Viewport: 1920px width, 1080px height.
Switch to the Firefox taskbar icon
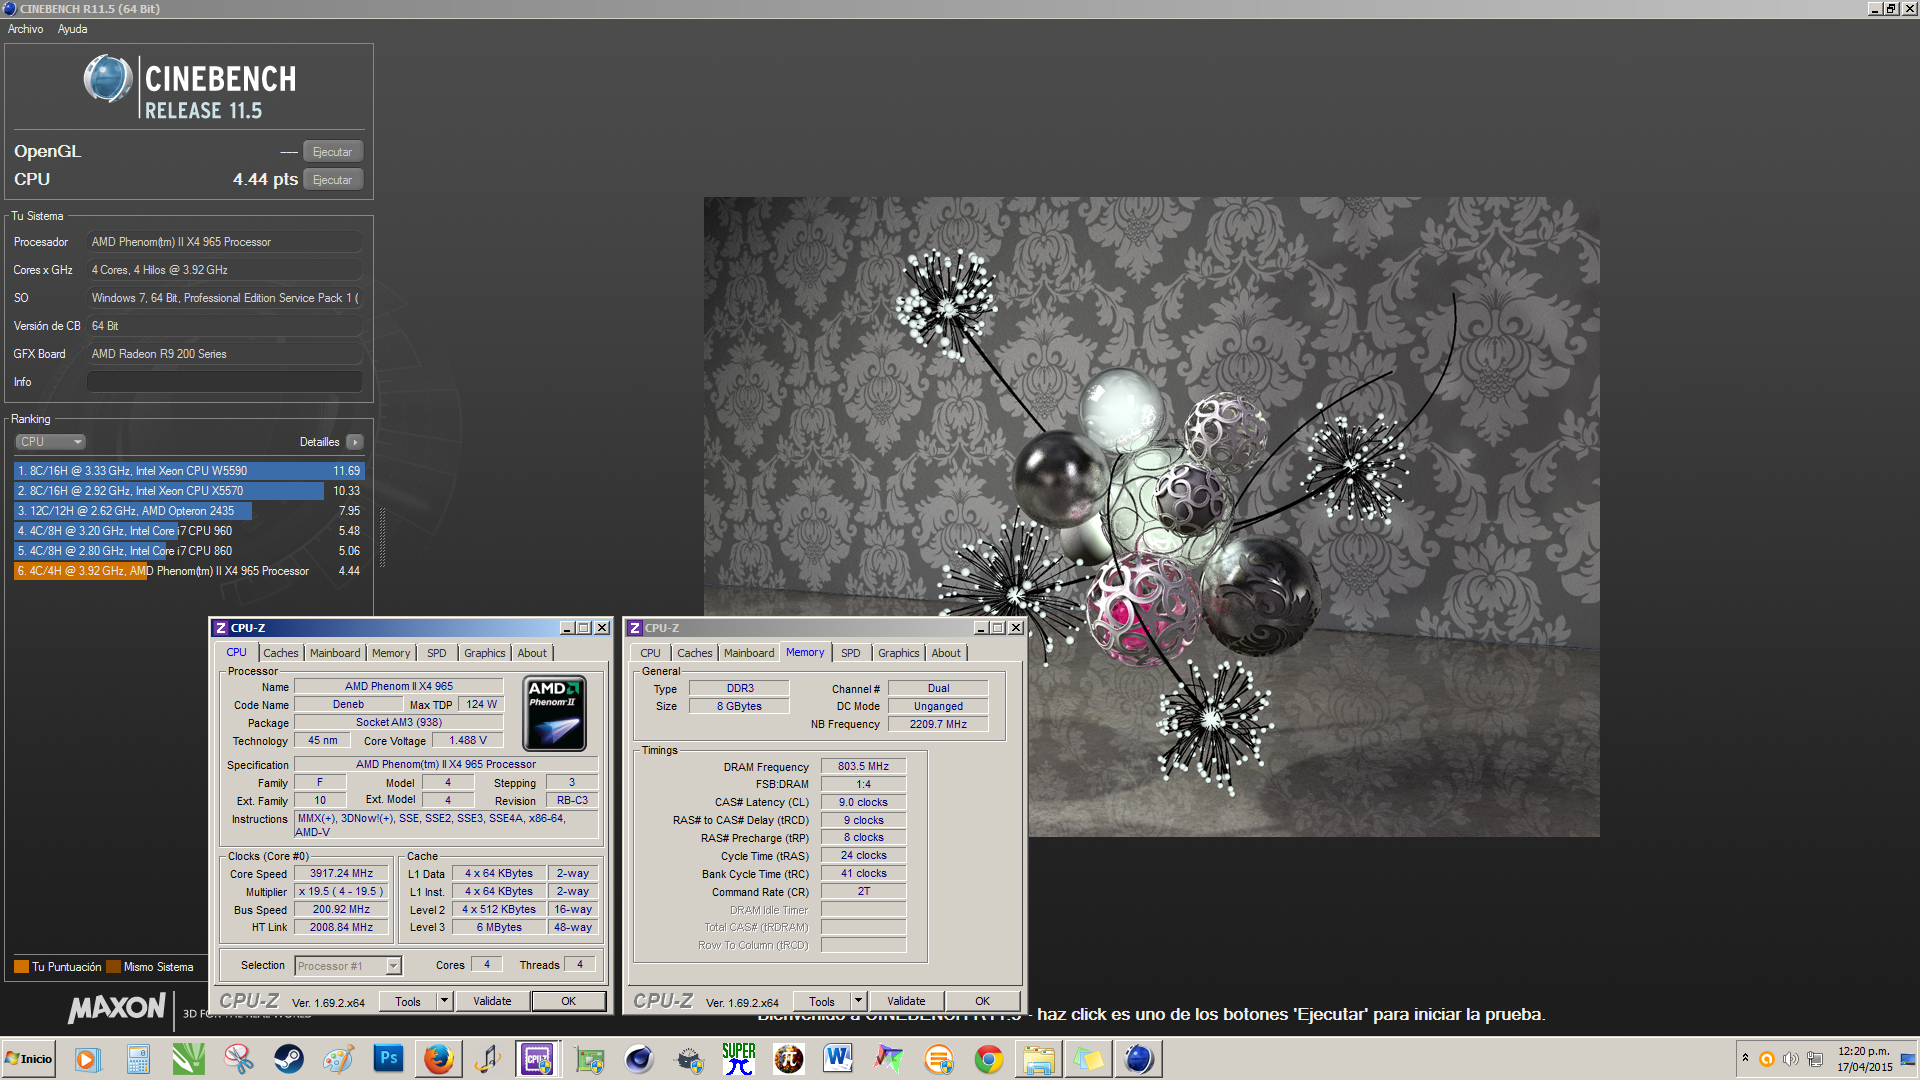coord(438,1059)
